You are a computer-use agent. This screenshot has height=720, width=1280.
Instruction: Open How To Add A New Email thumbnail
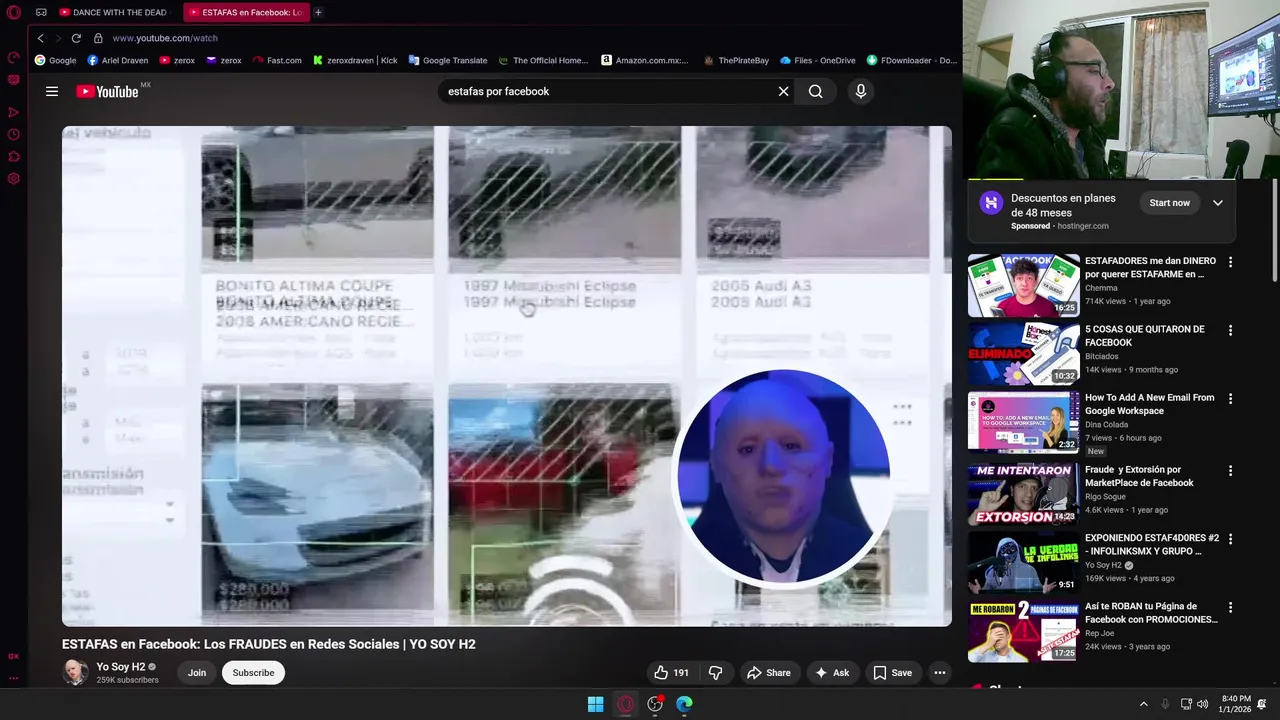[x=1023, y=422]
